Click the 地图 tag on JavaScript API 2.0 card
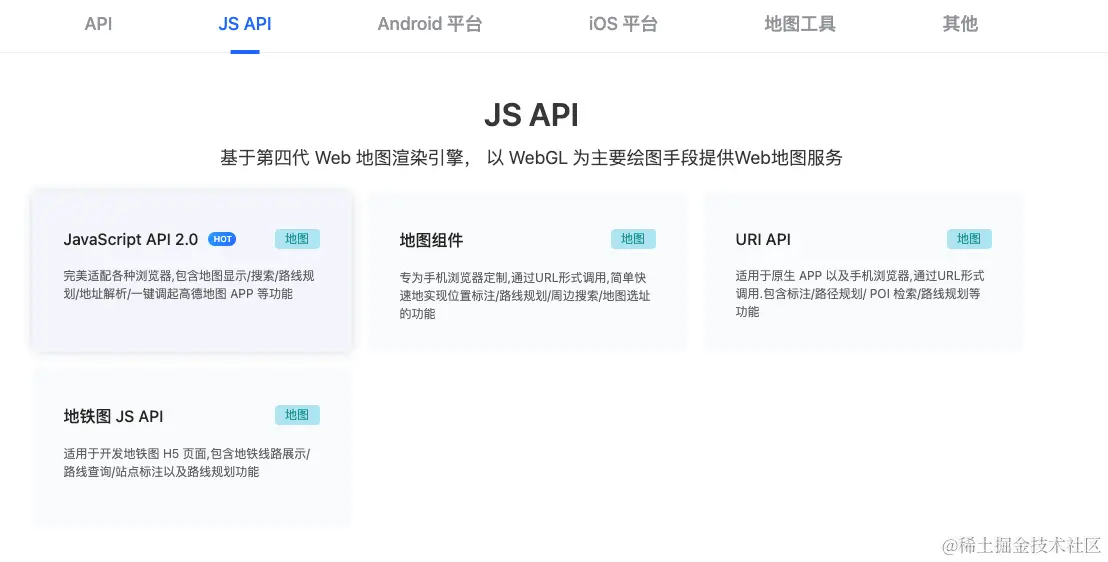The height and width of the screenshot is (562, 1108). point(297,239)
